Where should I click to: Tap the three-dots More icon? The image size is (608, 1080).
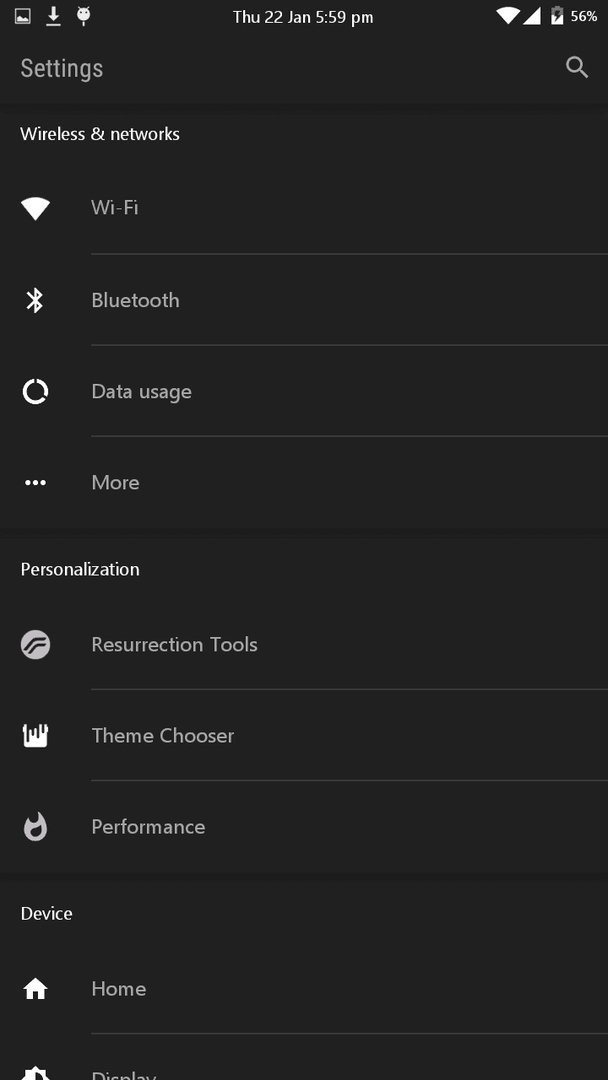click(x=35, y=483)
